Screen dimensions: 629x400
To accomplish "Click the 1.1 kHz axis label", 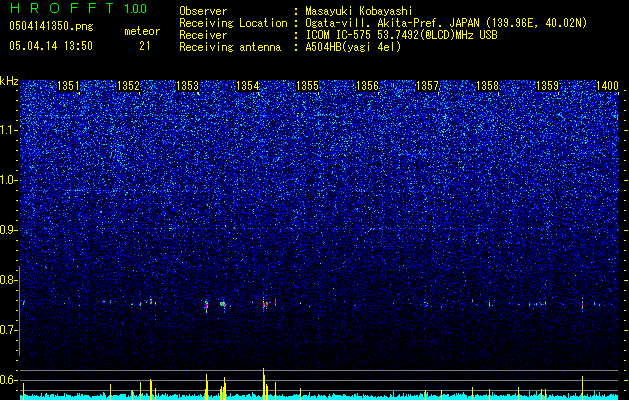I will [x=8, y=130].
